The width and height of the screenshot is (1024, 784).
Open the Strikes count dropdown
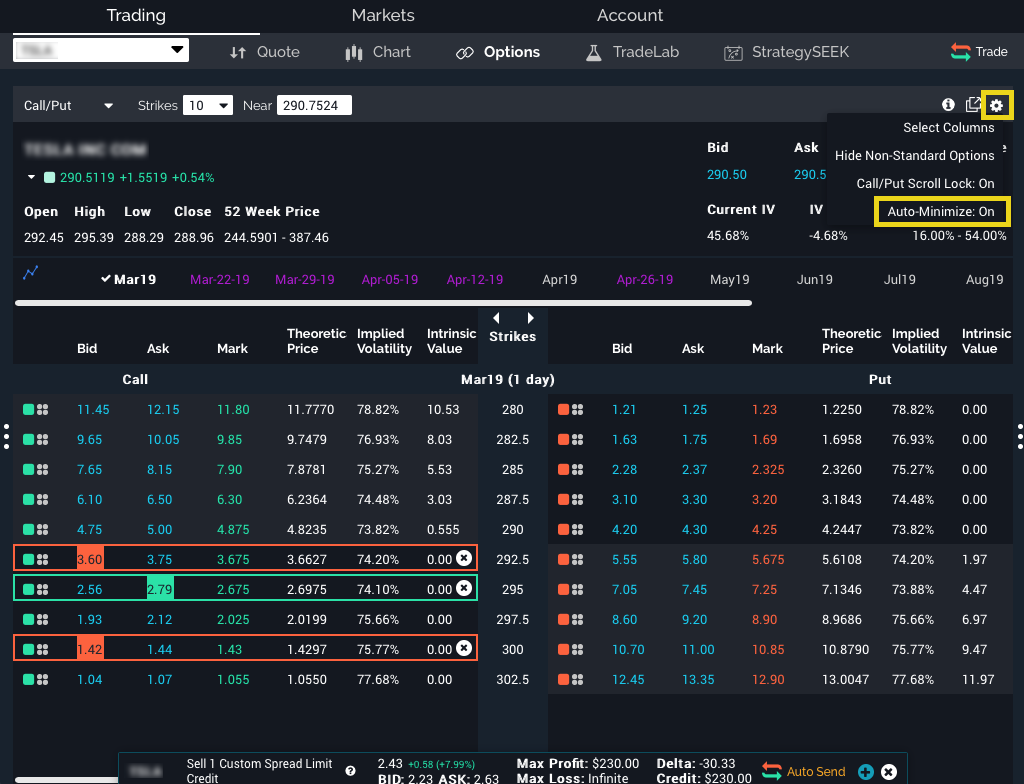coord(206,104)
